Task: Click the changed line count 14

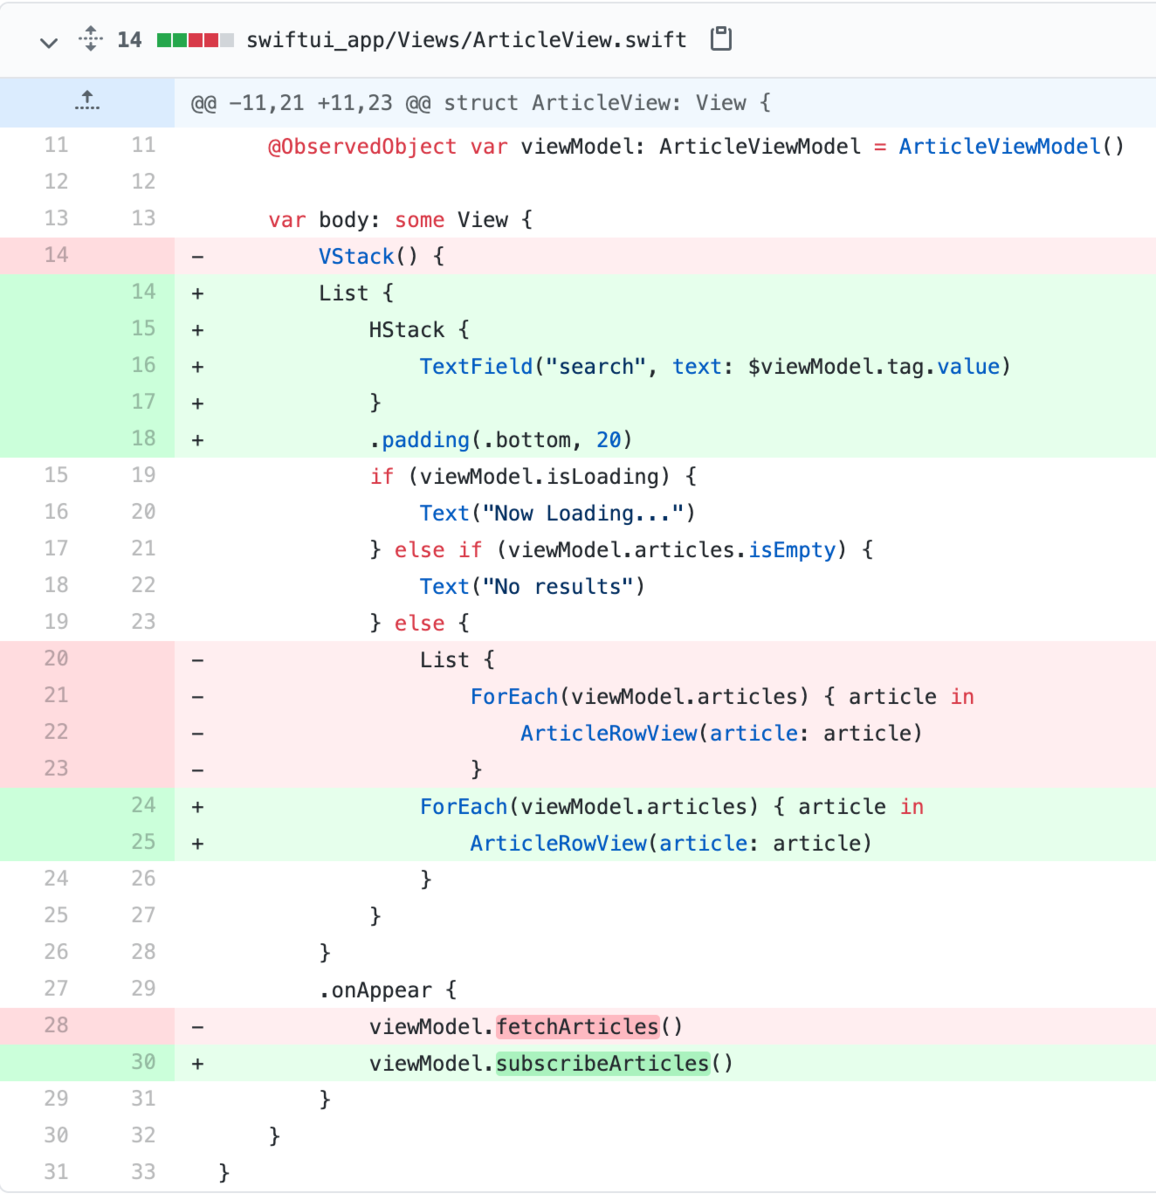Action: pyautogui.click(x=129, y=40)
